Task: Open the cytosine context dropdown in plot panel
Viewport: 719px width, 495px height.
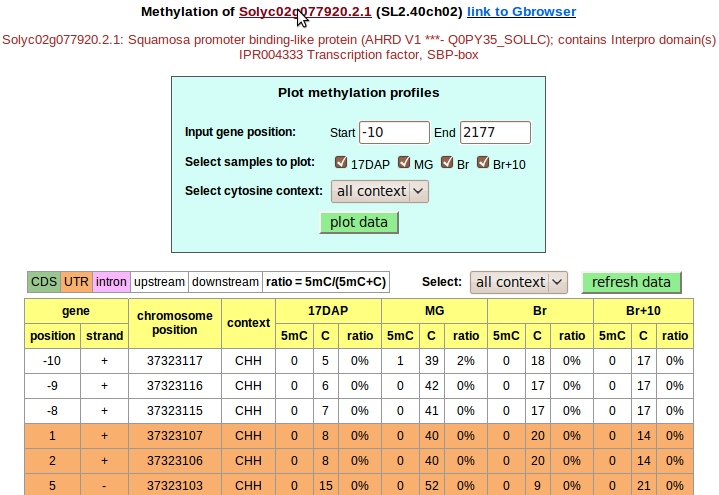Action: point(380,191)
